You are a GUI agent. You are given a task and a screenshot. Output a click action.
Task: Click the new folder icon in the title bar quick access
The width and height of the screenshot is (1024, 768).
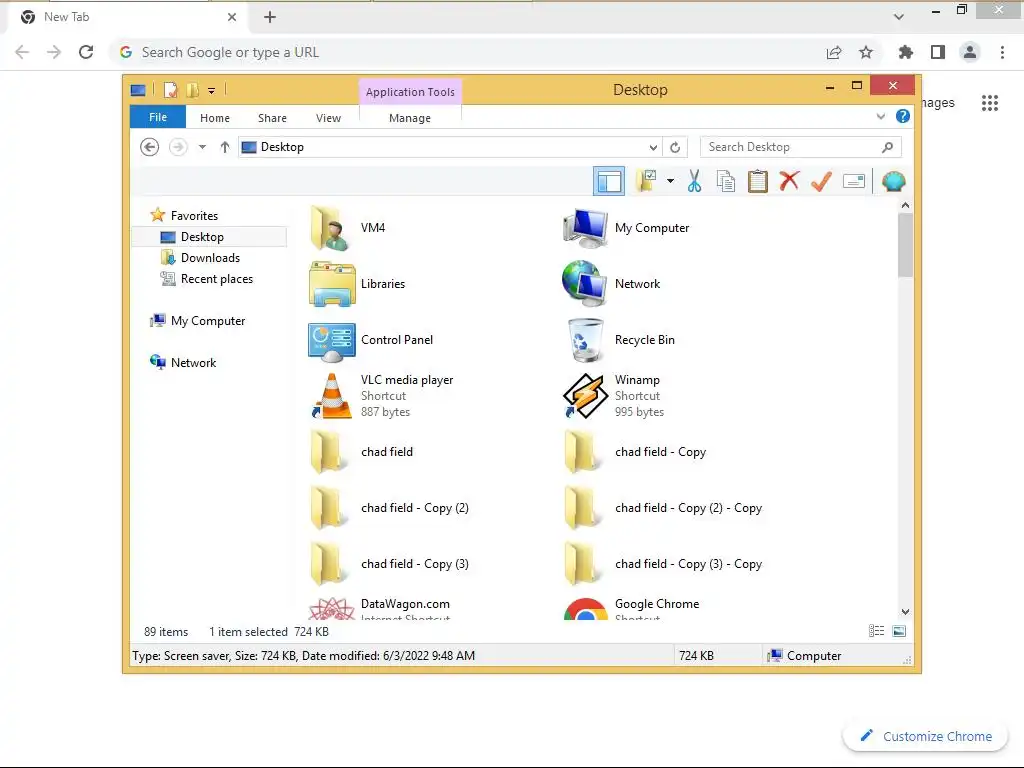pos(192,89)
